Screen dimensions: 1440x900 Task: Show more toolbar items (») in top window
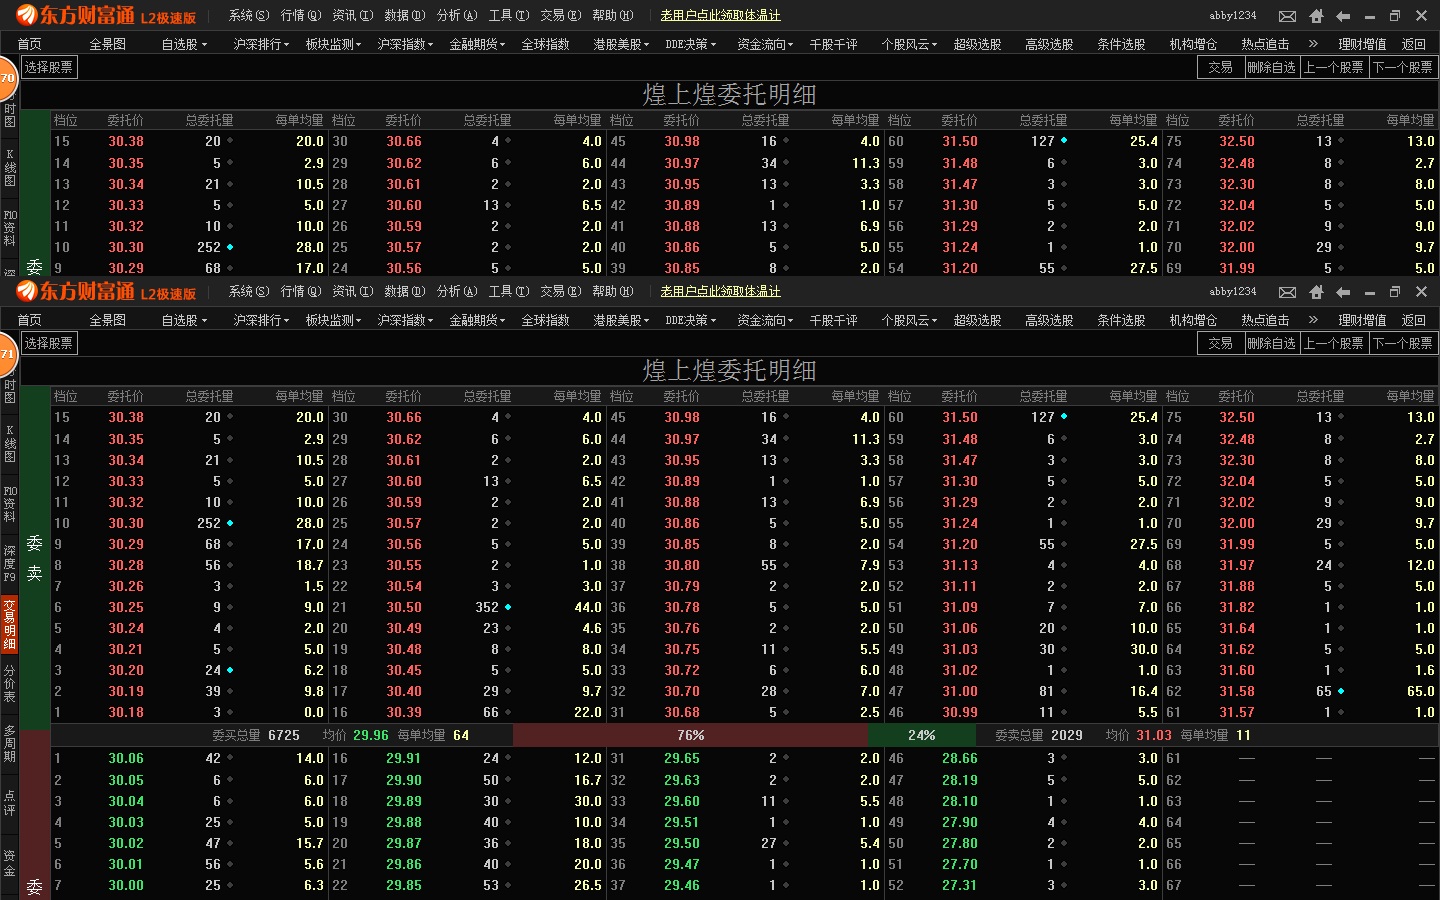(x=1313, y=44)
